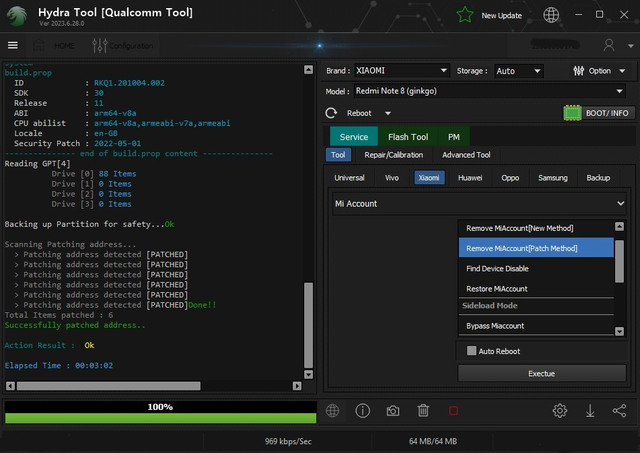
Task: Click the log vertical scrollbar thumb
Action: pyautogui.click(x=309, y=325)
